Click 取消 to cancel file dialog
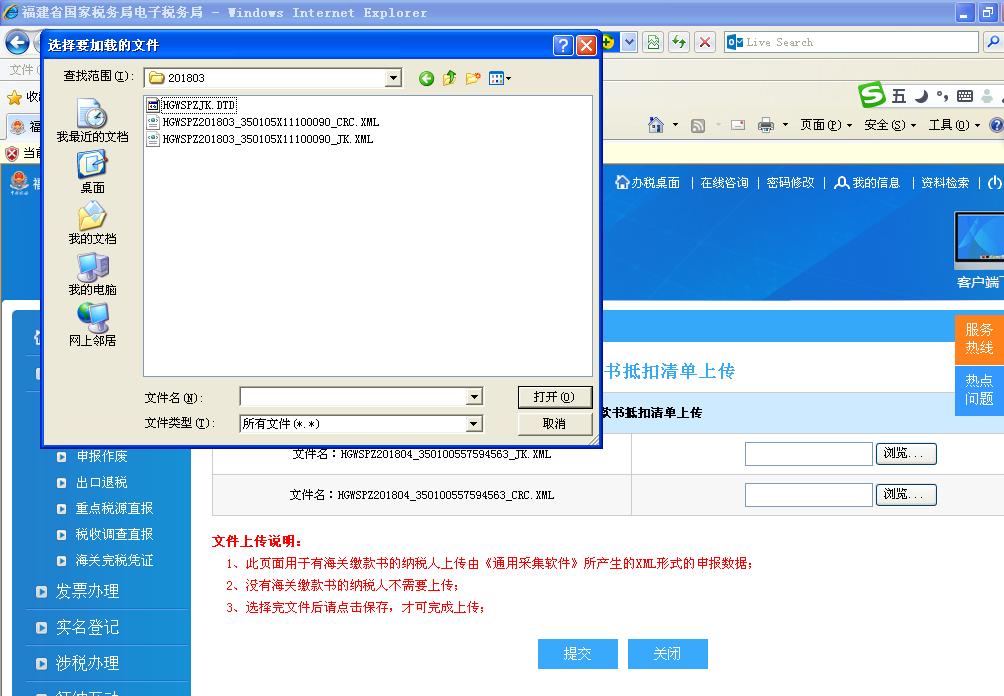The width and height of the screenshot is (1004, 696). click(554, 424)
